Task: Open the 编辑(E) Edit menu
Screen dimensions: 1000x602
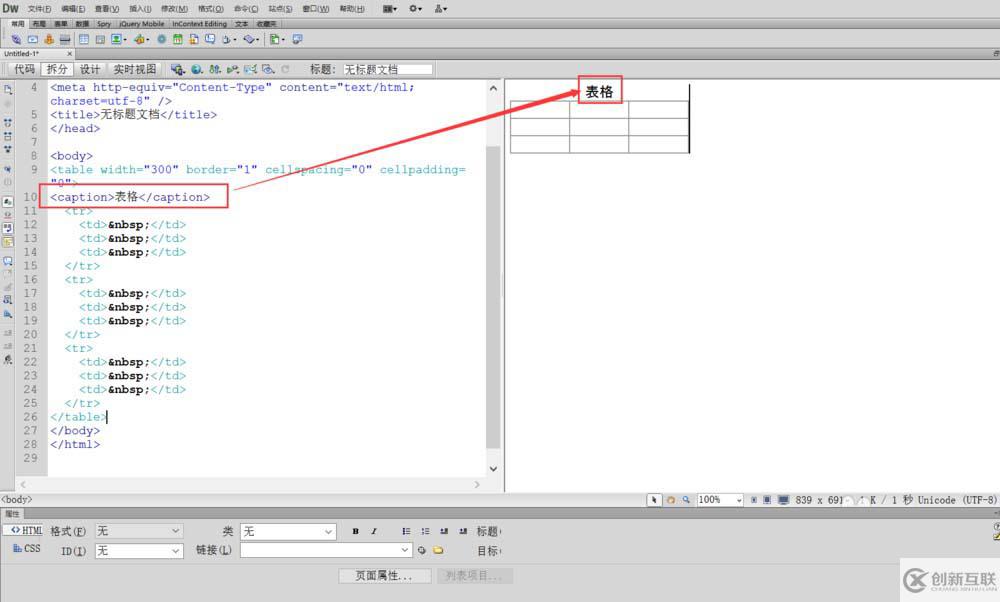Action: pyautogui.click(x=73, y=9)
